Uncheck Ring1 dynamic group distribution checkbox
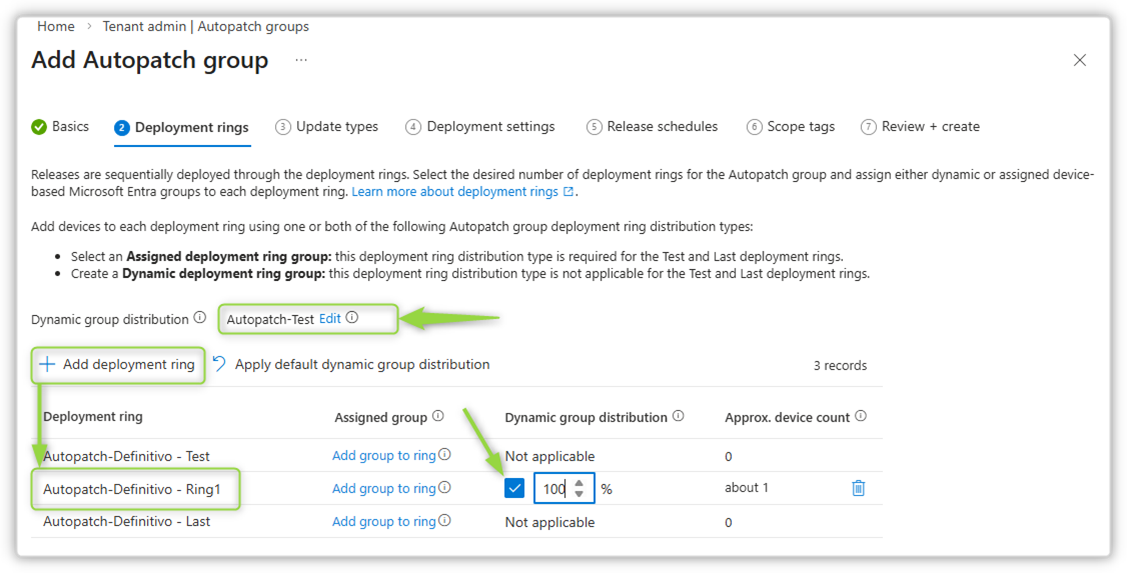Image resolution: width=1127 pixels, height=573 pixels. pyautogui.click(x=514, y=489)
